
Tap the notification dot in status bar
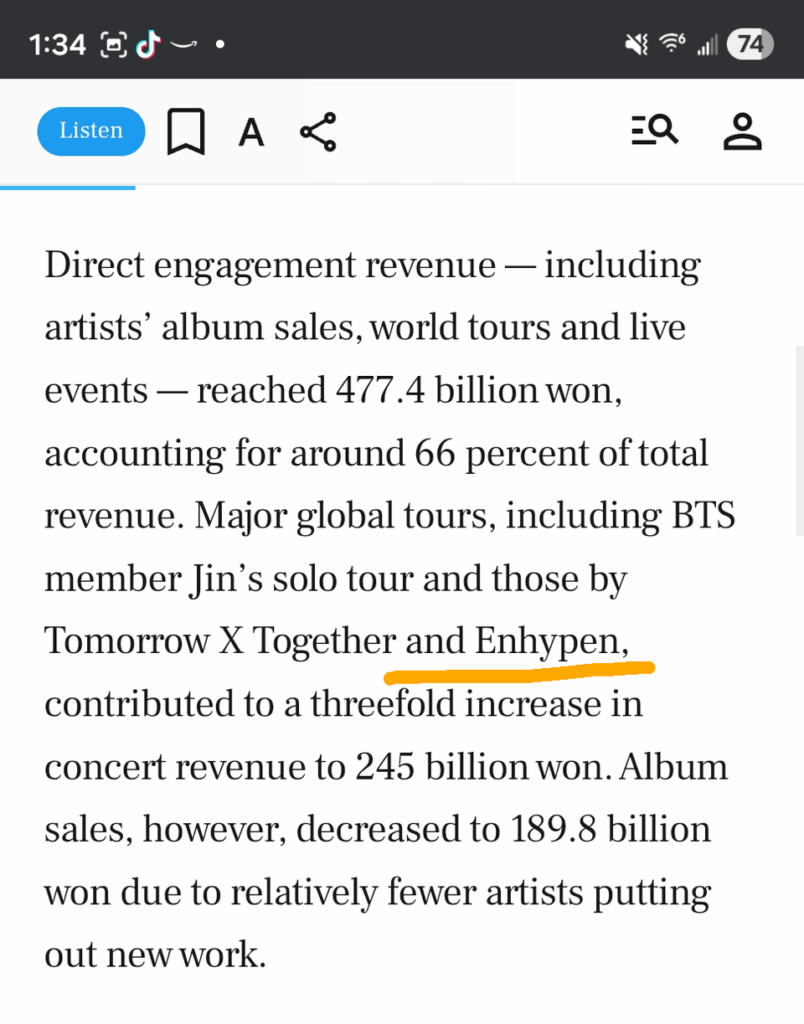click(220, 45)
